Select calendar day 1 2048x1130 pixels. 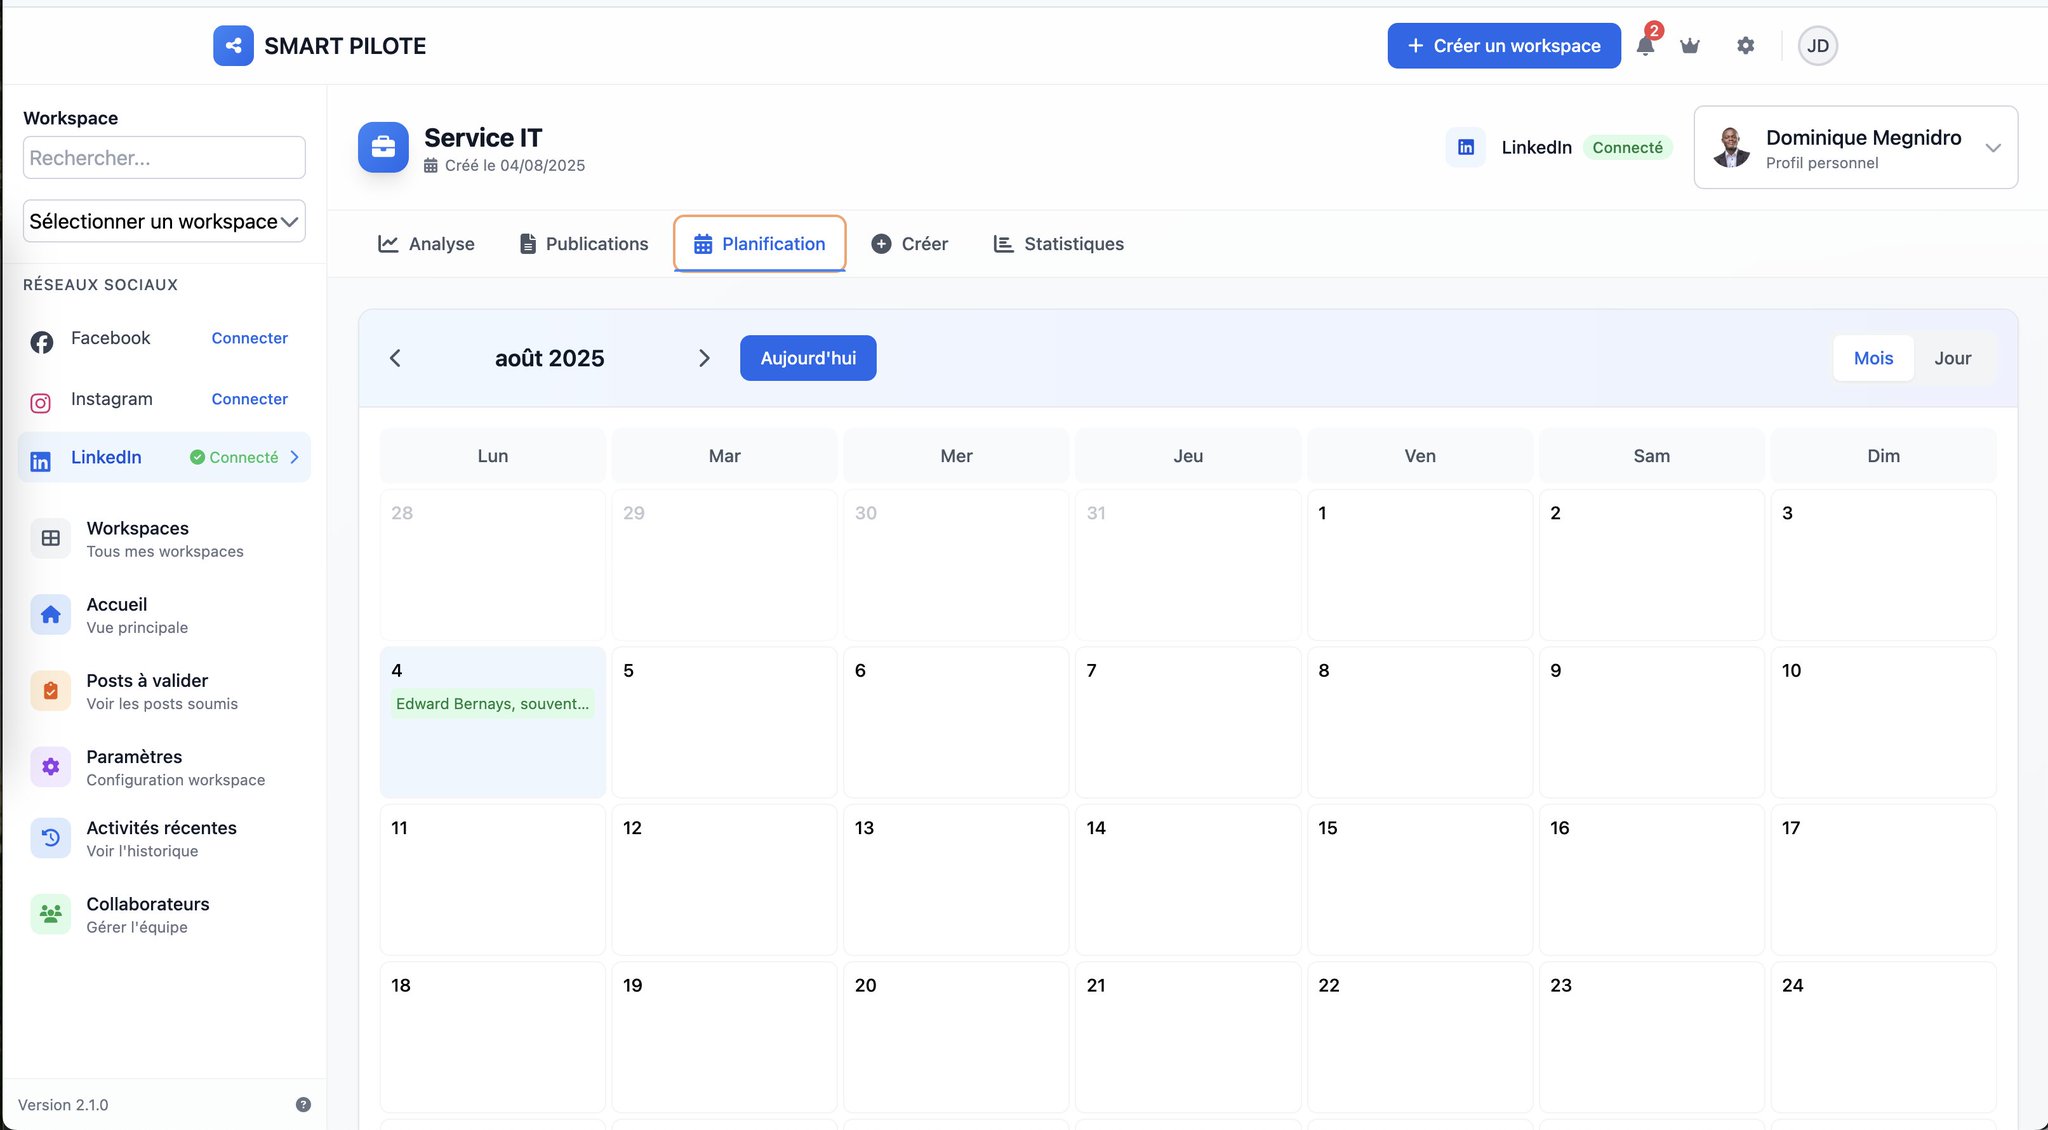[1420, 565]
